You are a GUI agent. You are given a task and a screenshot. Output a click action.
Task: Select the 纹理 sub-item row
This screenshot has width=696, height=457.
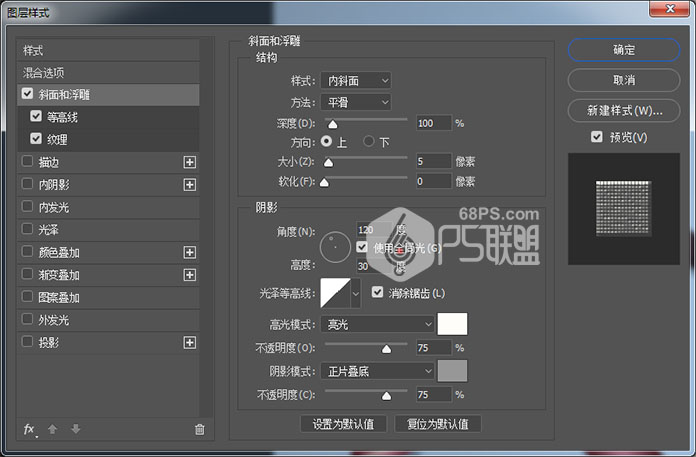(x=109, y=140)
